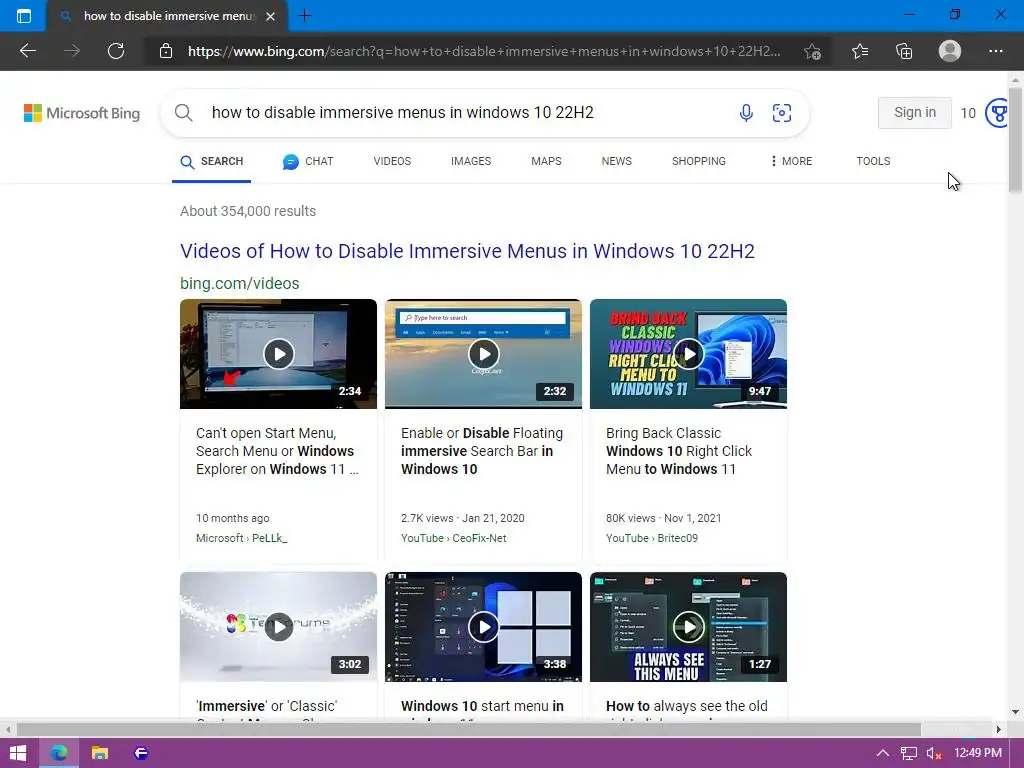Play the 'Bring Back Classic' right click video
Image resolution: width=1024 pixels, height=768 pixels.
[x=688, y=354]
